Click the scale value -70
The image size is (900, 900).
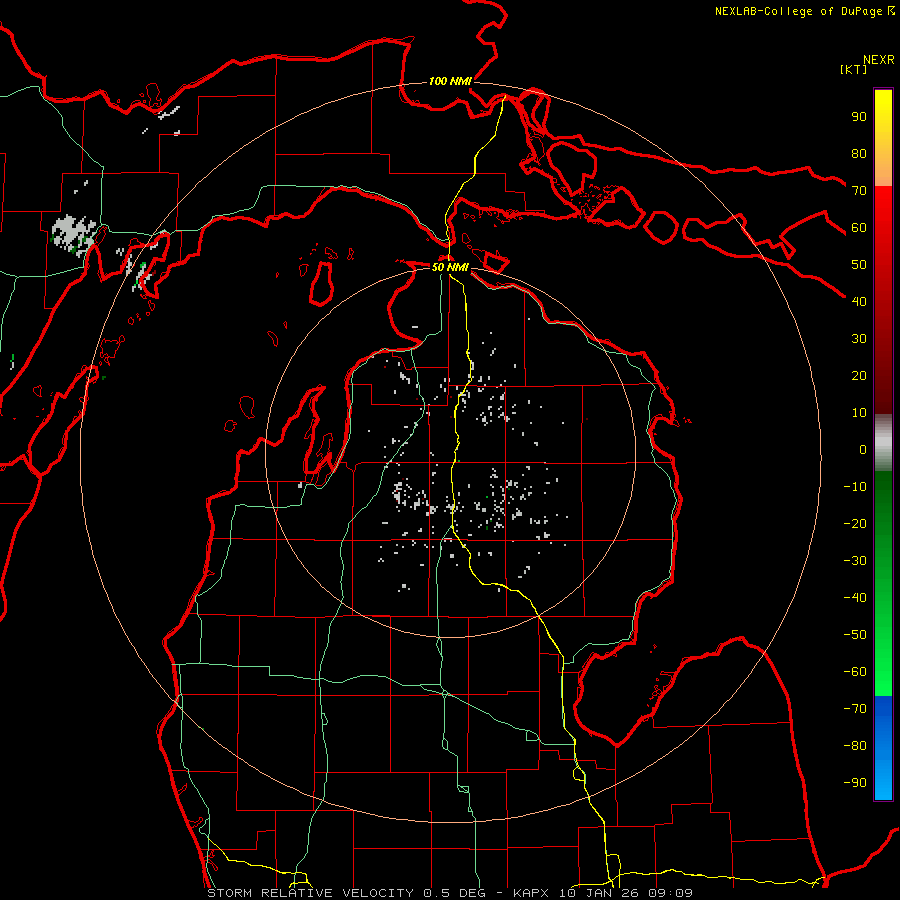[x=855, y=709]
